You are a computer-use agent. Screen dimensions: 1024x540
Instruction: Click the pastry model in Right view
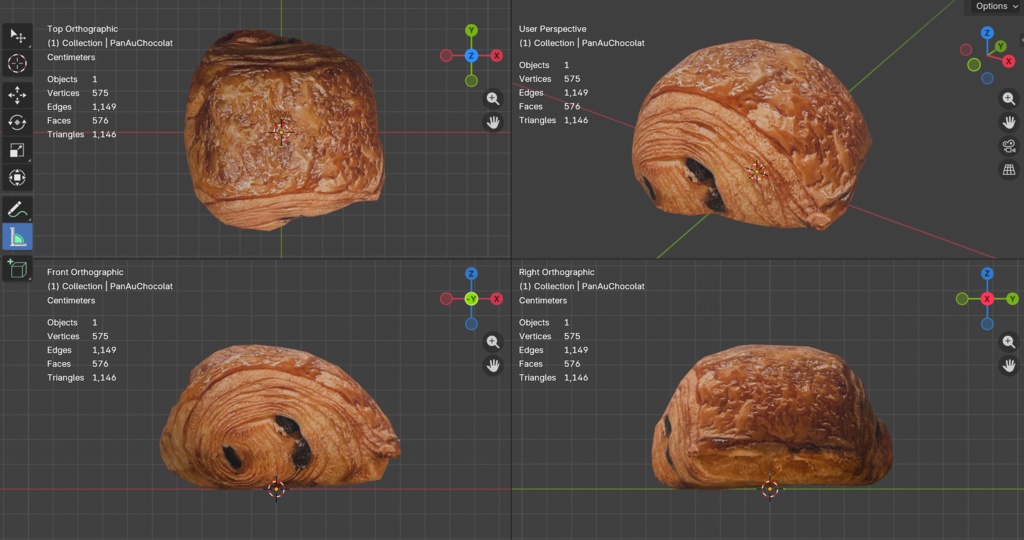772,417
